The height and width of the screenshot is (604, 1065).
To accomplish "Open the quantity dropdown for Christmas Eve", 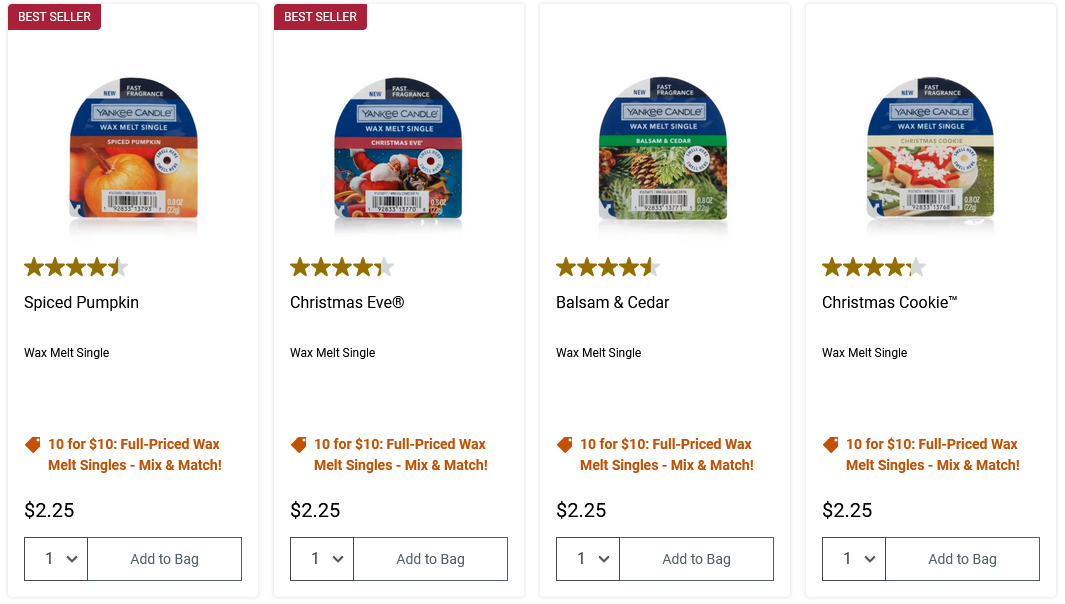I will (x=322, y=559).
